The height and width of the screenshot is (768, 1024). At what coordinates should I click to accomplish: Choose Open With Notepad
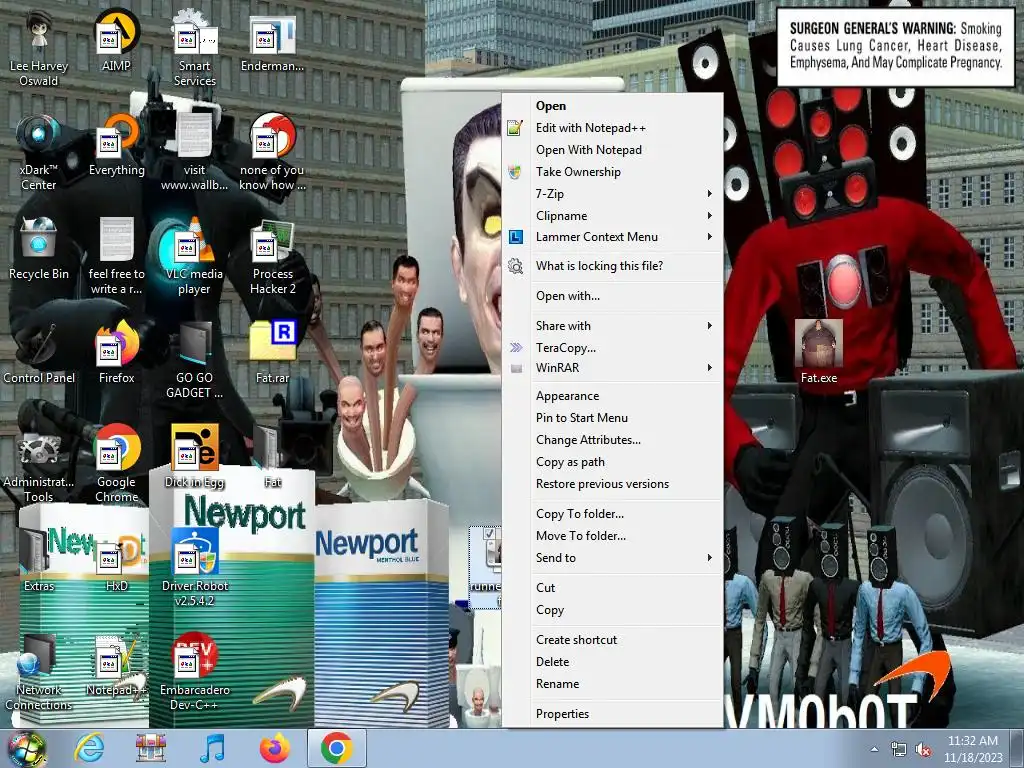[624, 150]
